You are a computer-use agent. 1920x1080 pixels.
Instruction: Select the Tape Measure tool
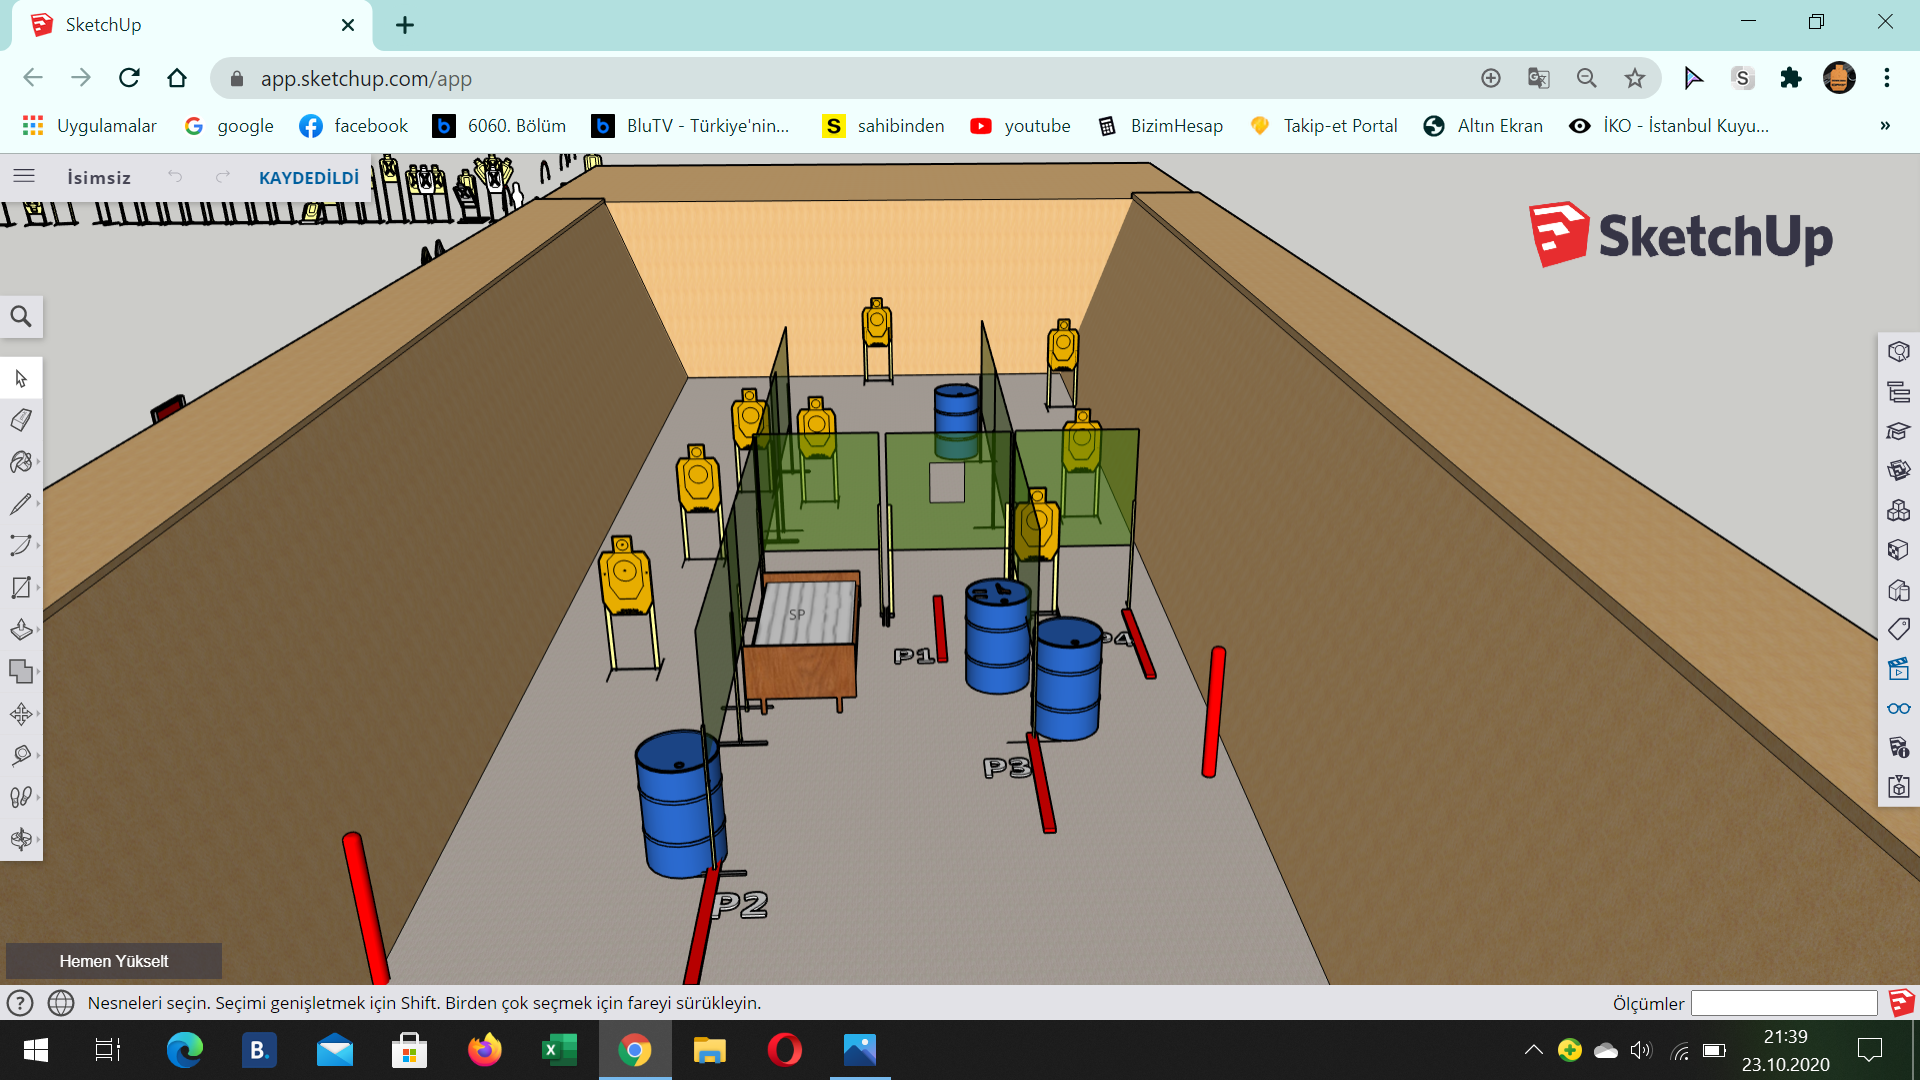click(21, 755)
